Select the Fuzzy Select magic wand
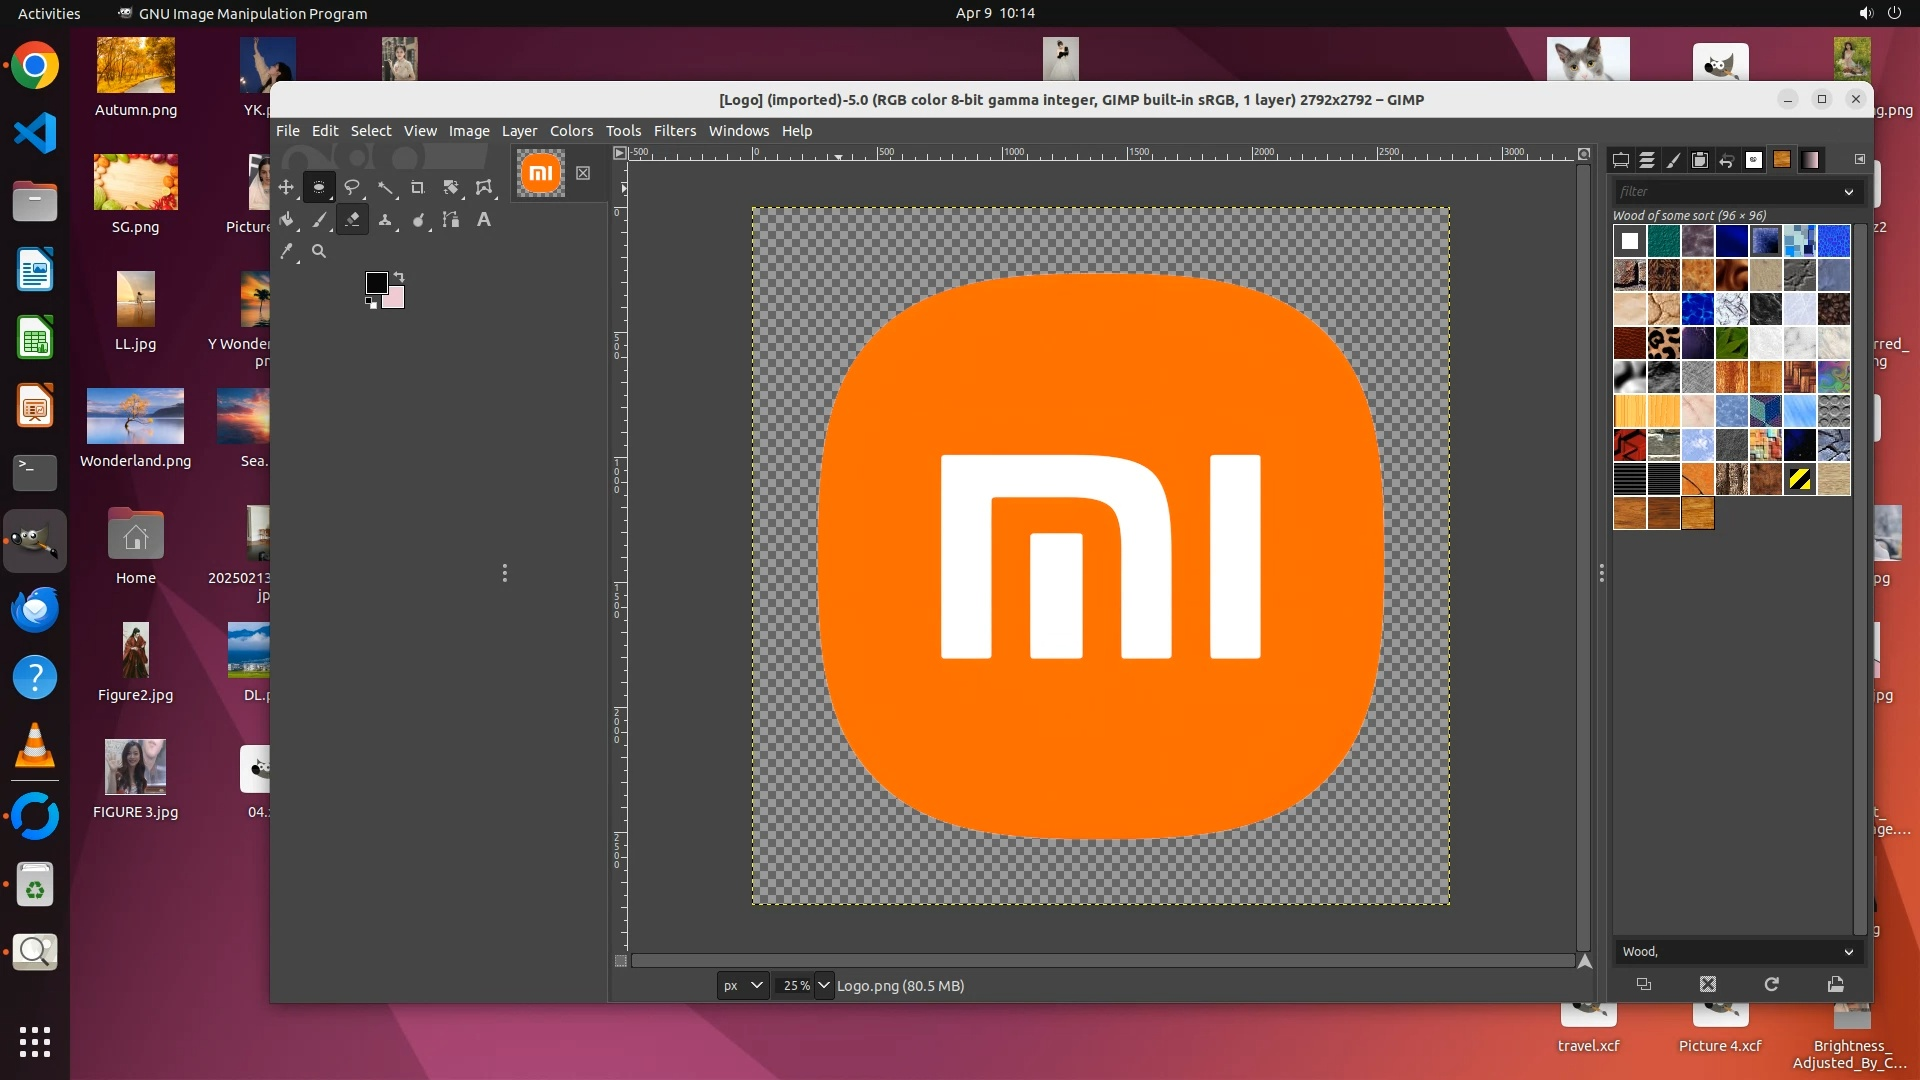This screenshot has width=1920, height=1080. pyautogui.click(x=385, y=187)
